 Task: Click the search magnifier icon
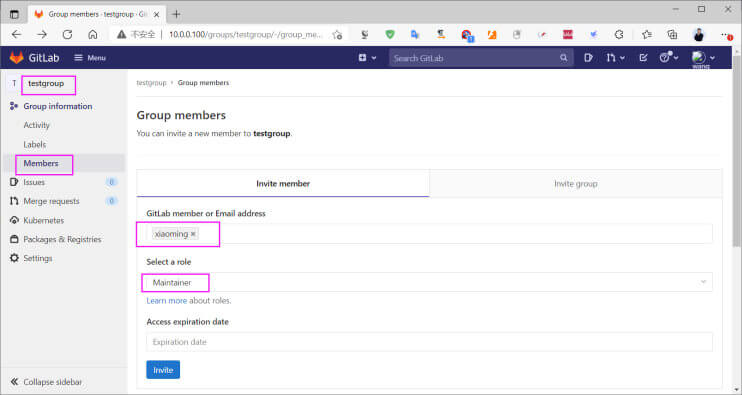pos(564,58)
